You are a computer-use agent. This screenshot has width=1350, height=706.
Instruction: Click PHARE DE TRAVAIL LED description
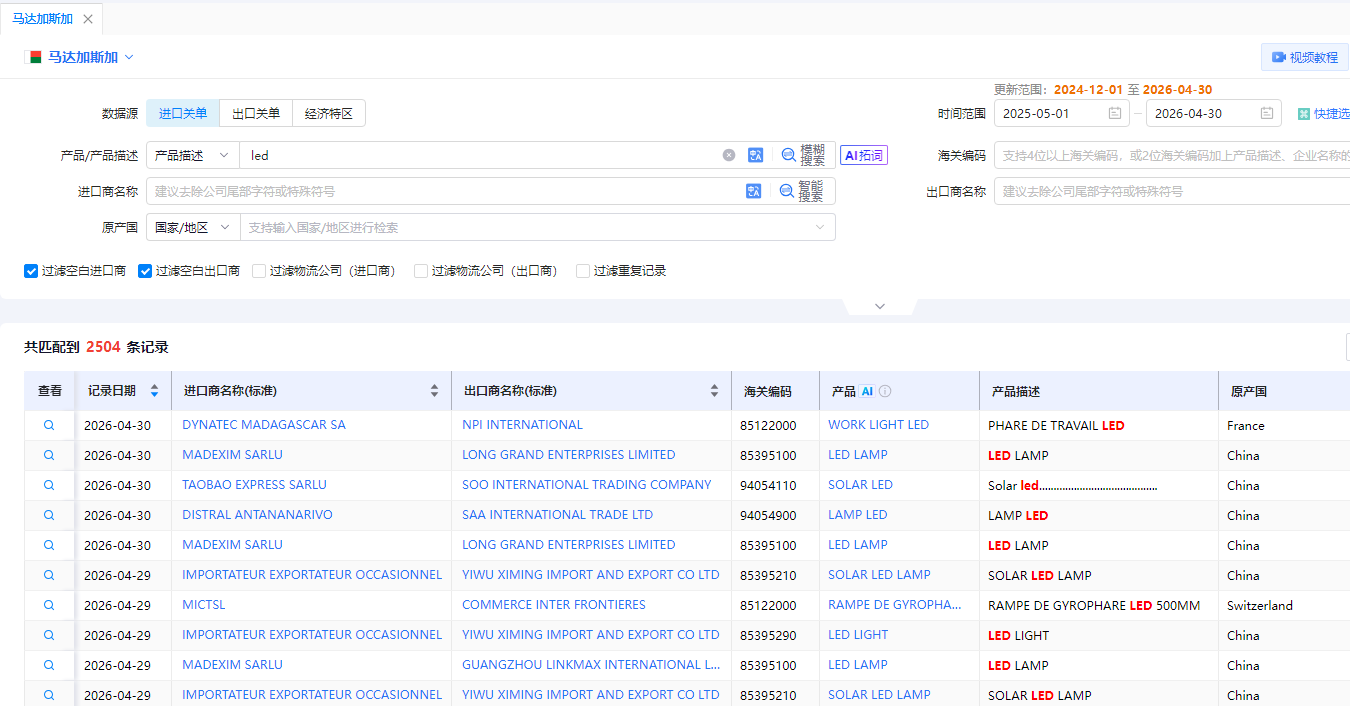click(x=1056, y=425)
